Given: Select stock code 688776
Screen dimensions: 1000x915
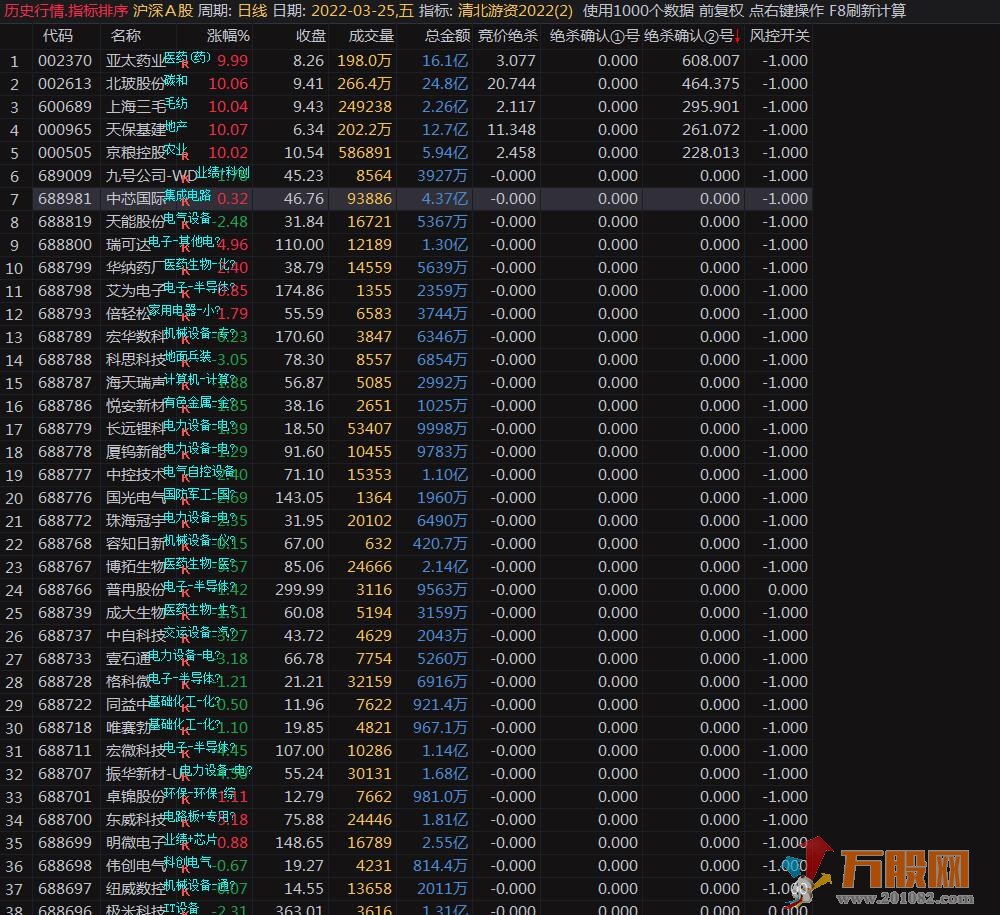Looking at the screenshot, I should click(x=65, y=497).
